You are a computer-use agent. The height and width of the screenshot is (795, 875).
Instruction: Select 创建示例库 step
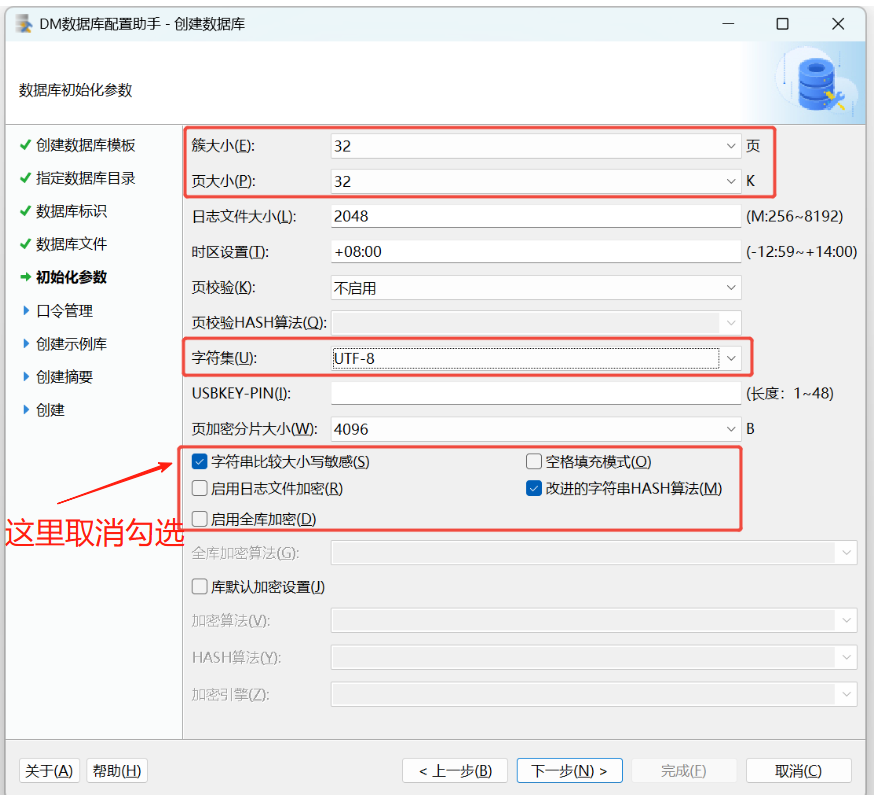point(71,344)
